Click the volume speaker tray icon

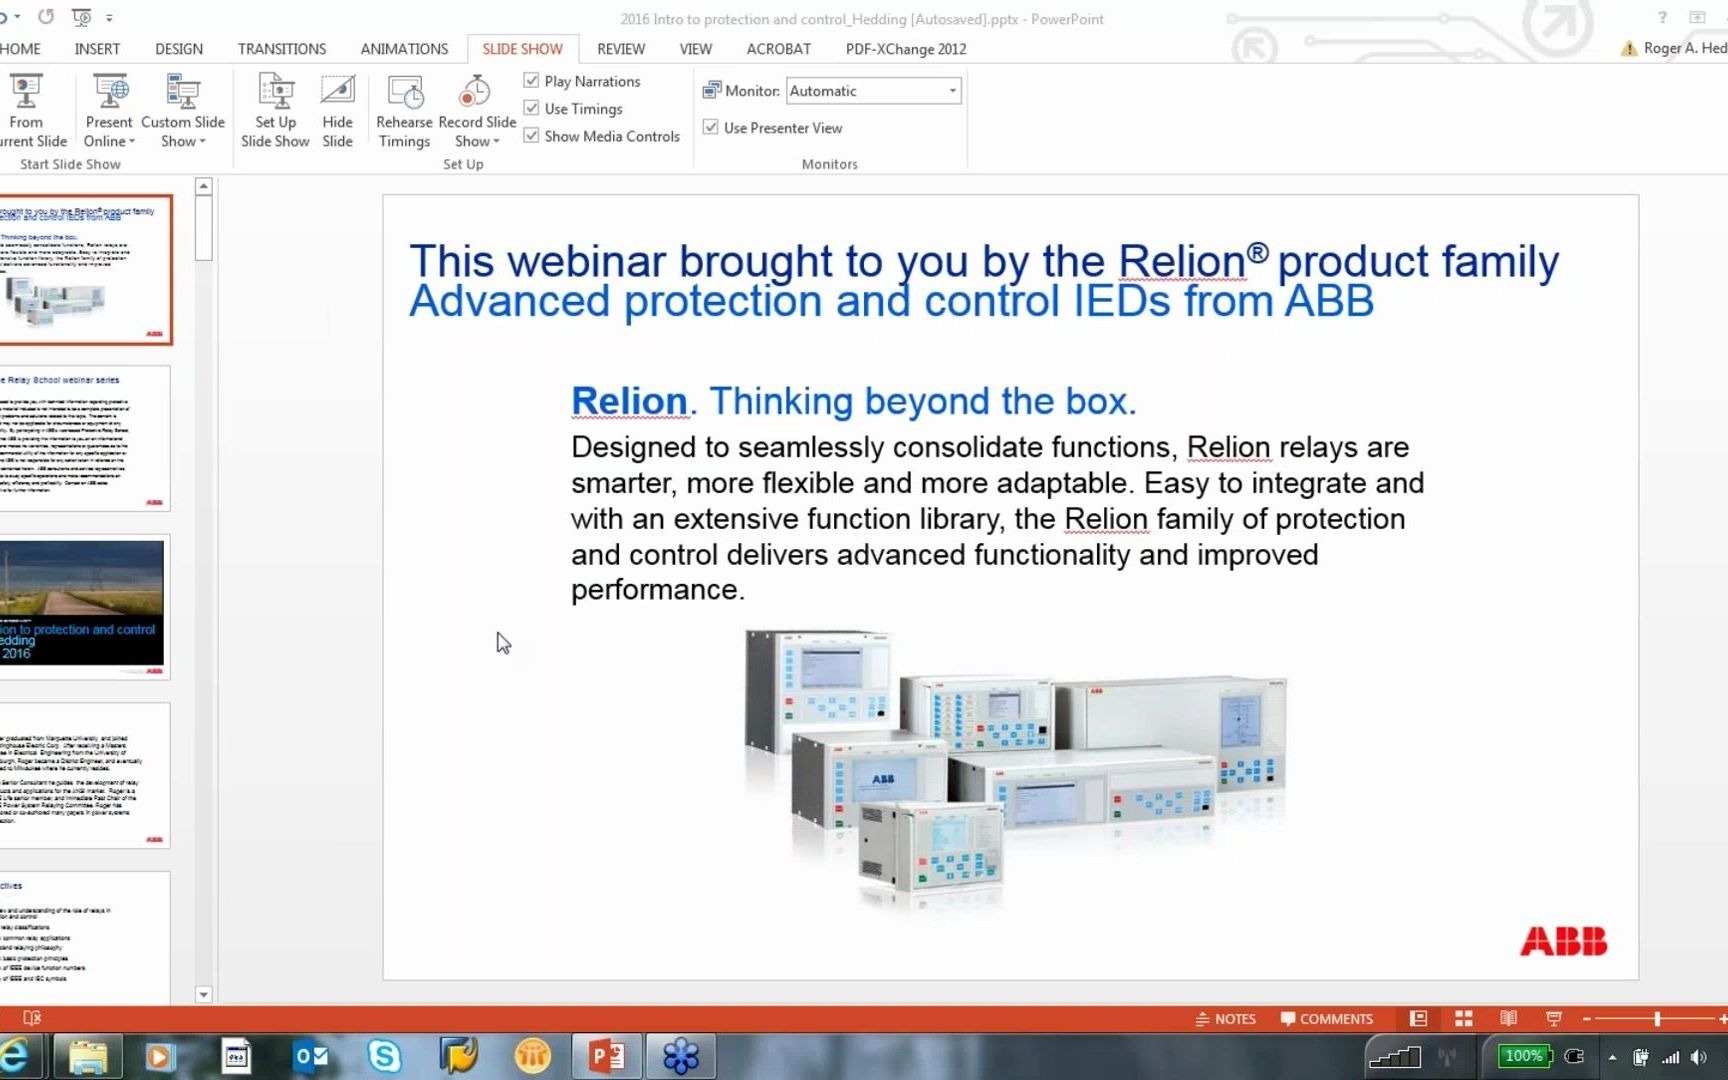point(1699,1057)
